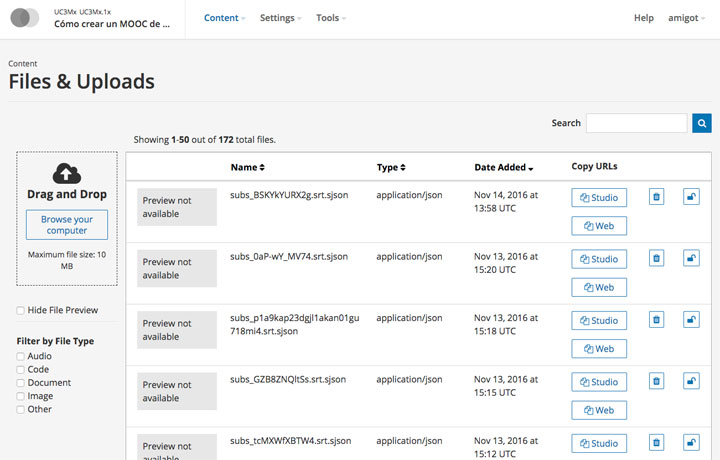Enable Hide File Preview checkbox
Image resolution: width=720 pixels, height=460 pixels.
[21, 311]
